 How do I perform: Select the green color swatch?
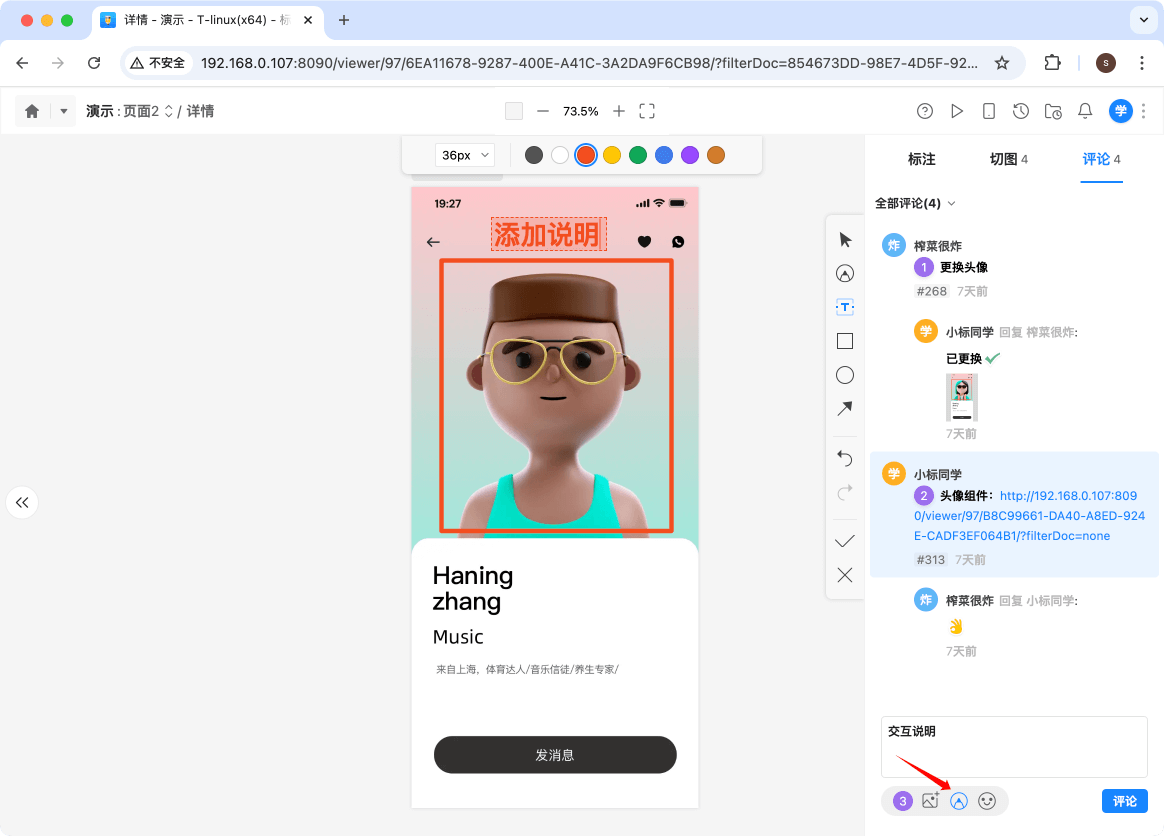click(x=638, y=155)
